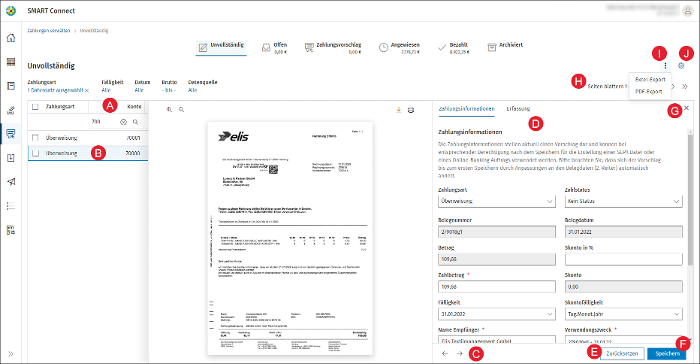Tick the checkbox for Konto 70001 row
Image resolution: width=700 pixels, height=364 pixels.
(35, 138)
